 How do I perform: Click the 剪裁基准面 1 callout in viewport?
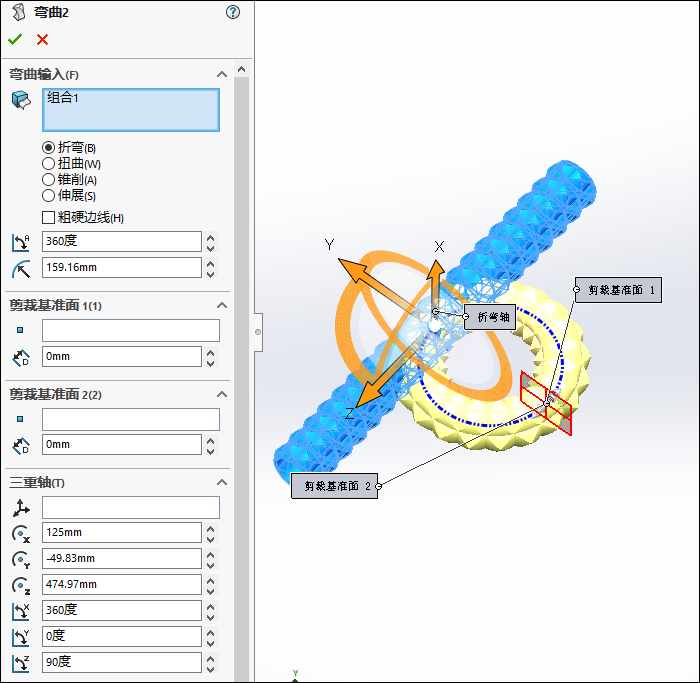coord(618,290)
